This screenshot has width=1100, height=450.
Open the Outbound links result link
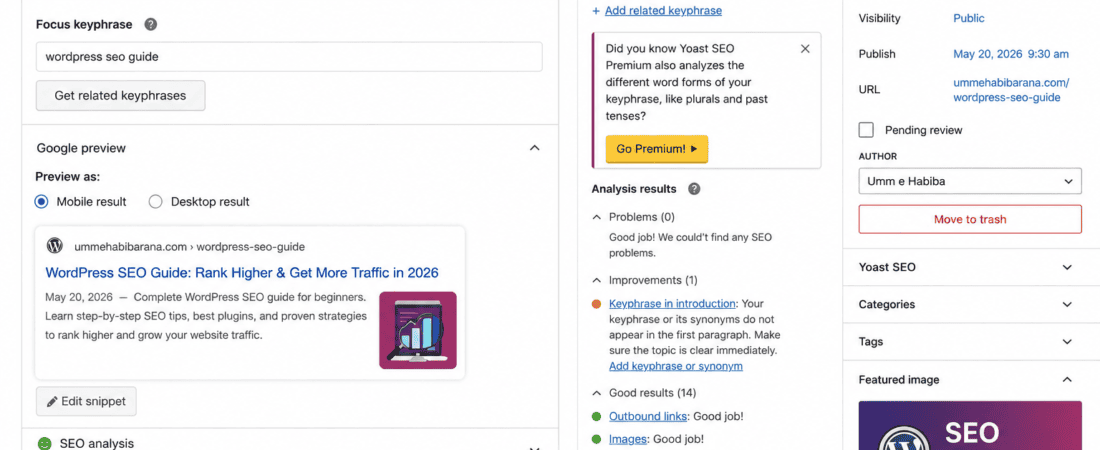[x=648, y=416]
